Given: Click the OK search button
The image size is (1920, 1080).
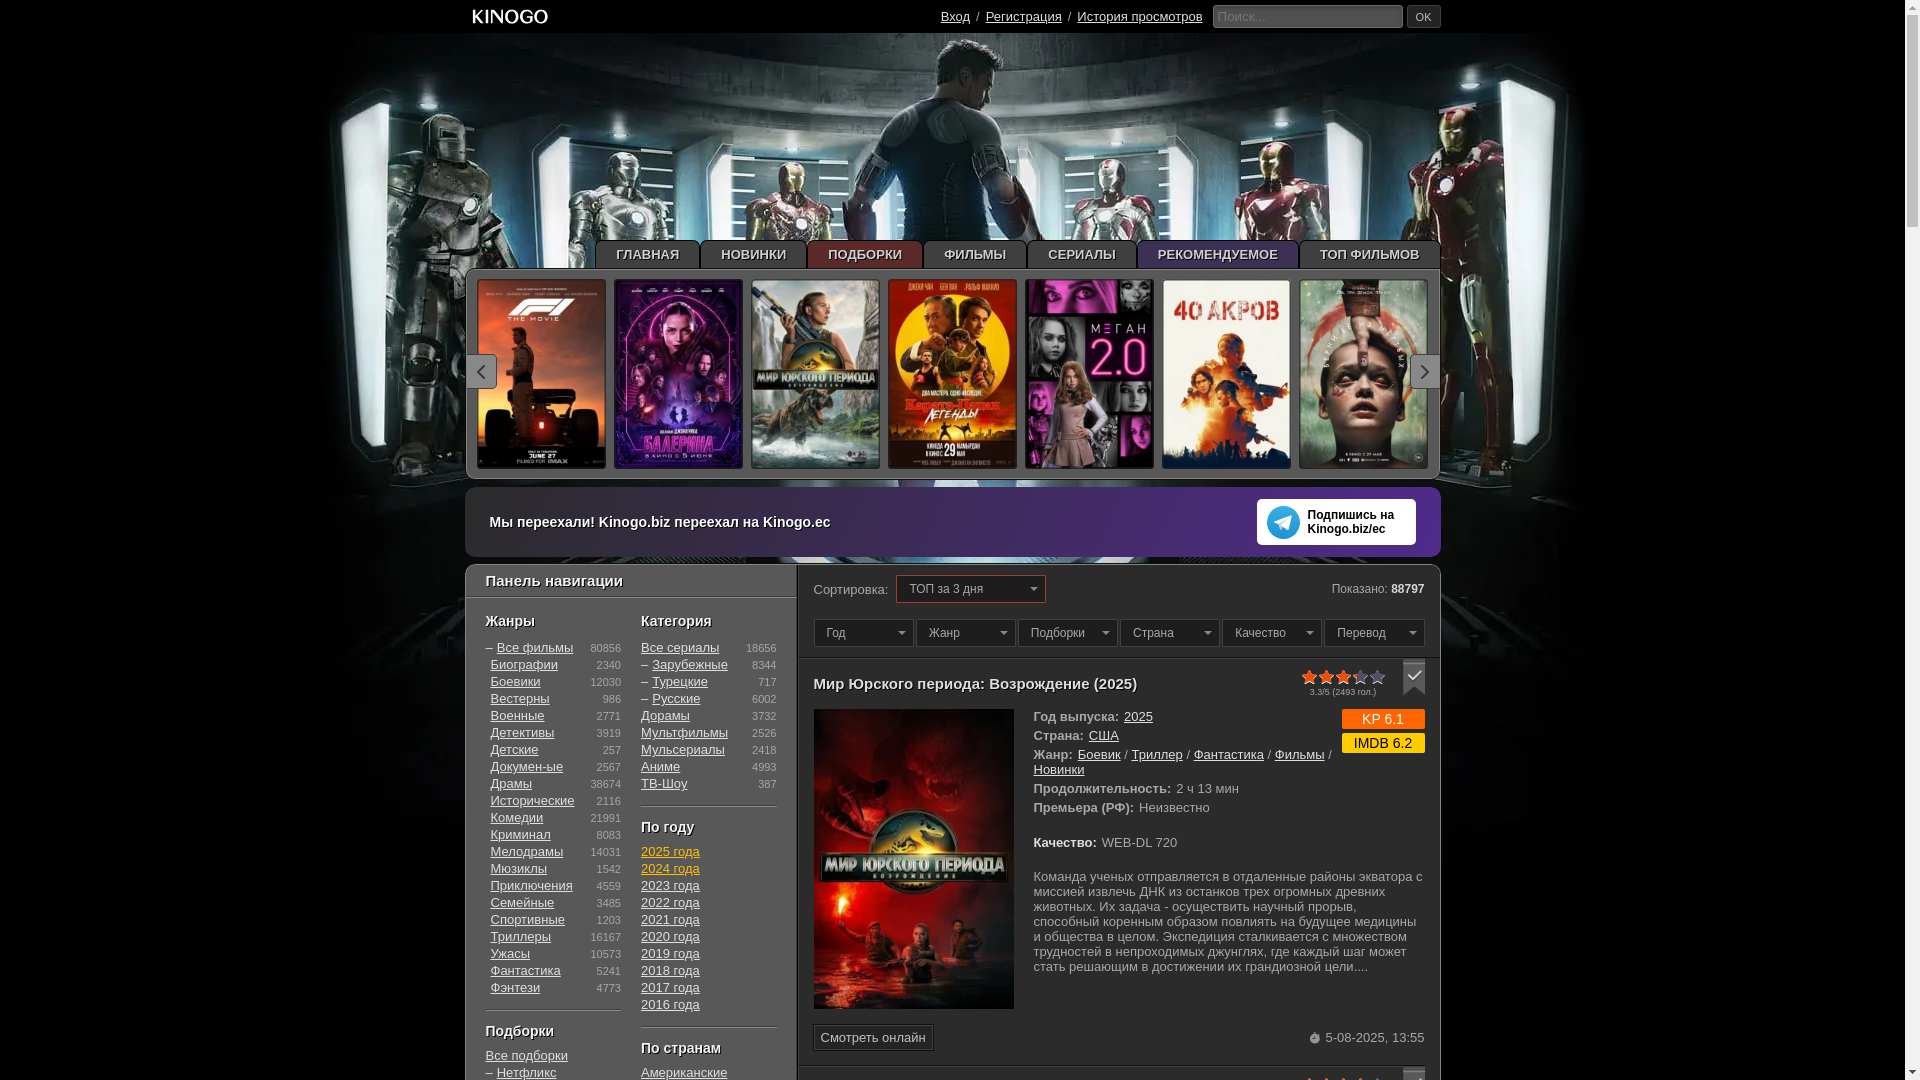Looking at the screenshot, I should [x=1423, y=17].
